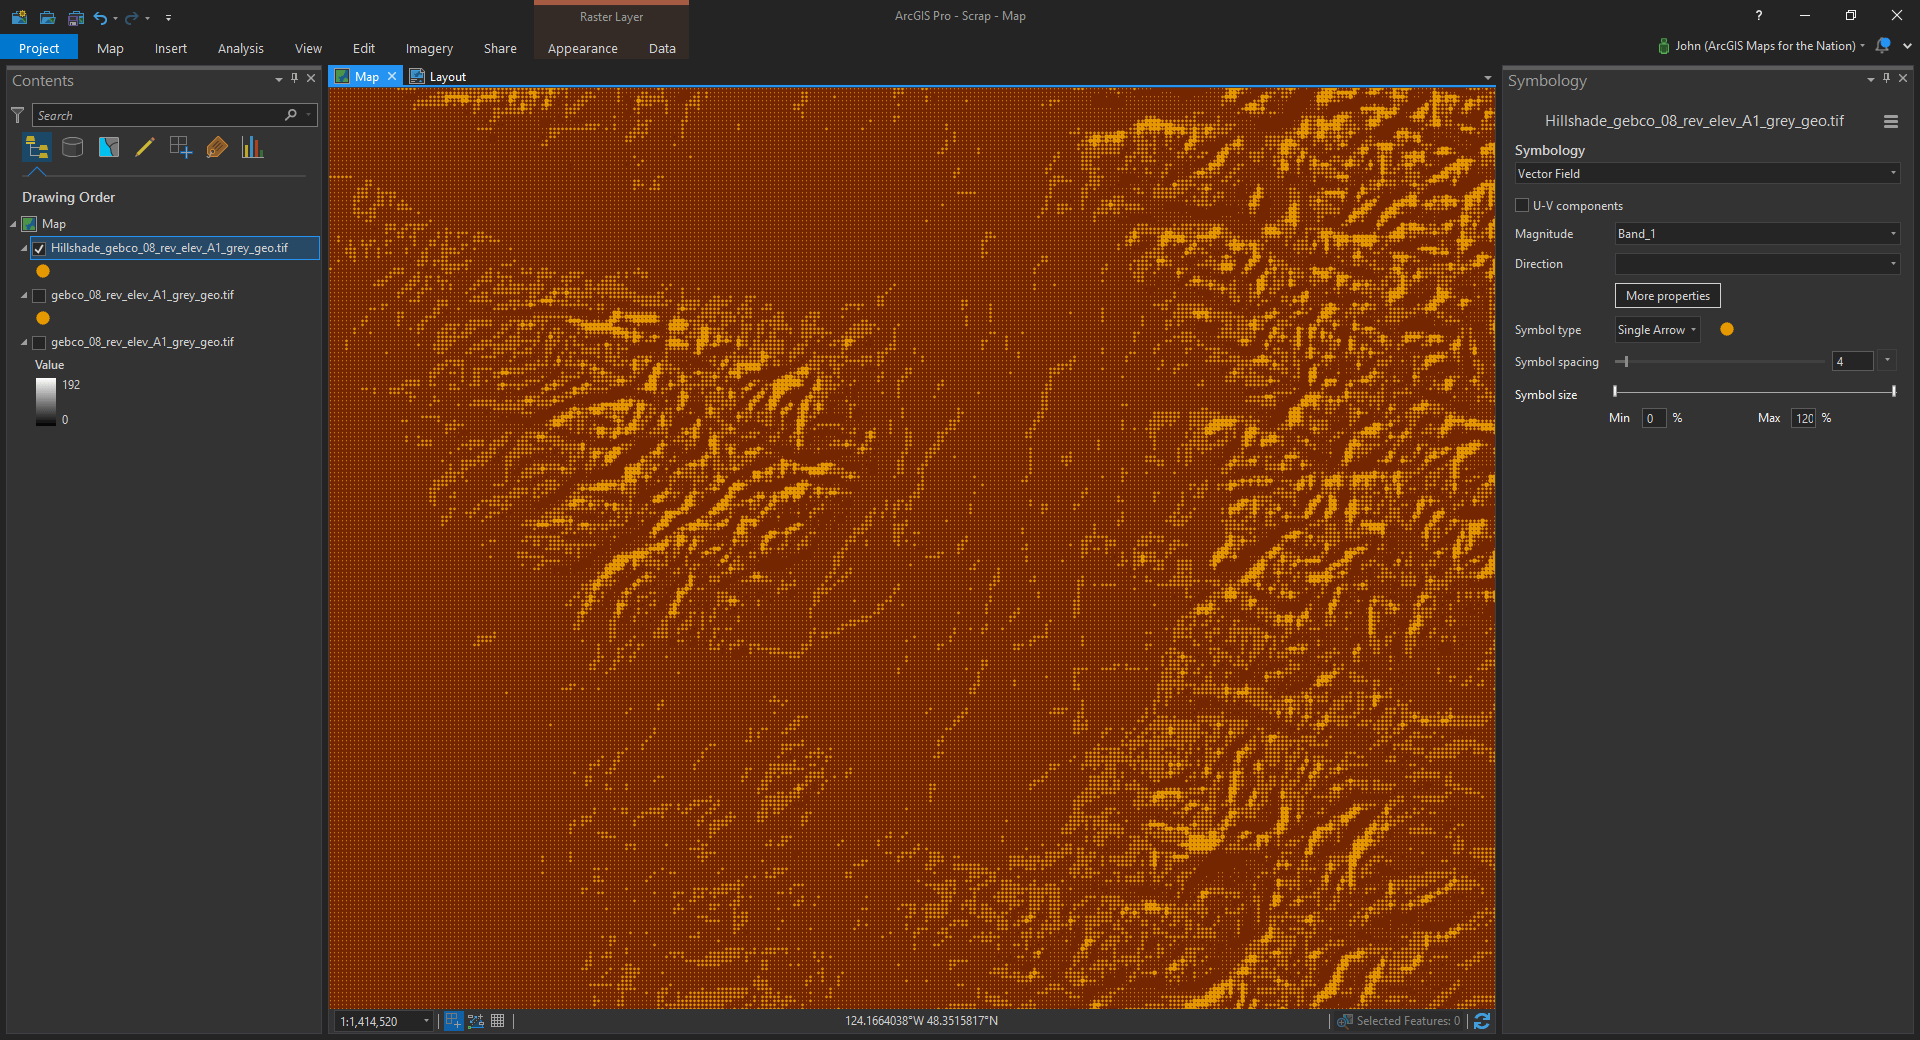Image resolution: width=1920 pixels, height=1040 pixels.
Task: Click the More properties button
Action: click(x=1668, y=296)
